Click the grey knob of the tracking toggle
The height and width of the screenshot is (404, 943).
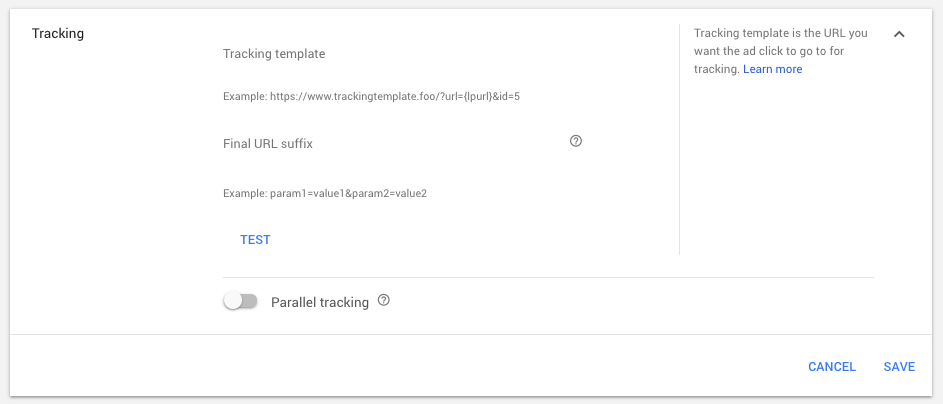coord(232,301)
